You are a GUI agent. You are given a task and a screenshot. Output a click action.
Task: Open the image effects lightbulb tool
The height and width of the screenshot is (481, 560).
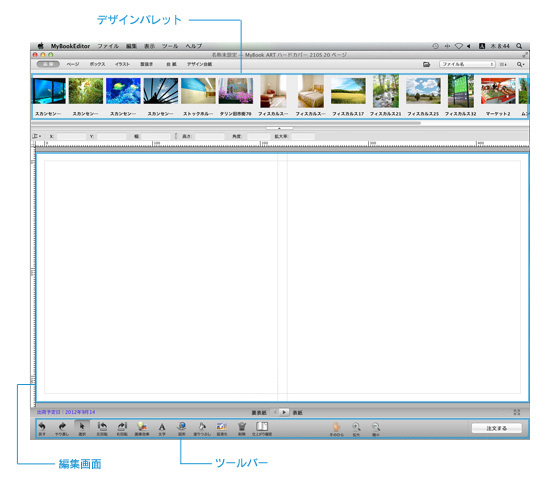coord(142,426)
